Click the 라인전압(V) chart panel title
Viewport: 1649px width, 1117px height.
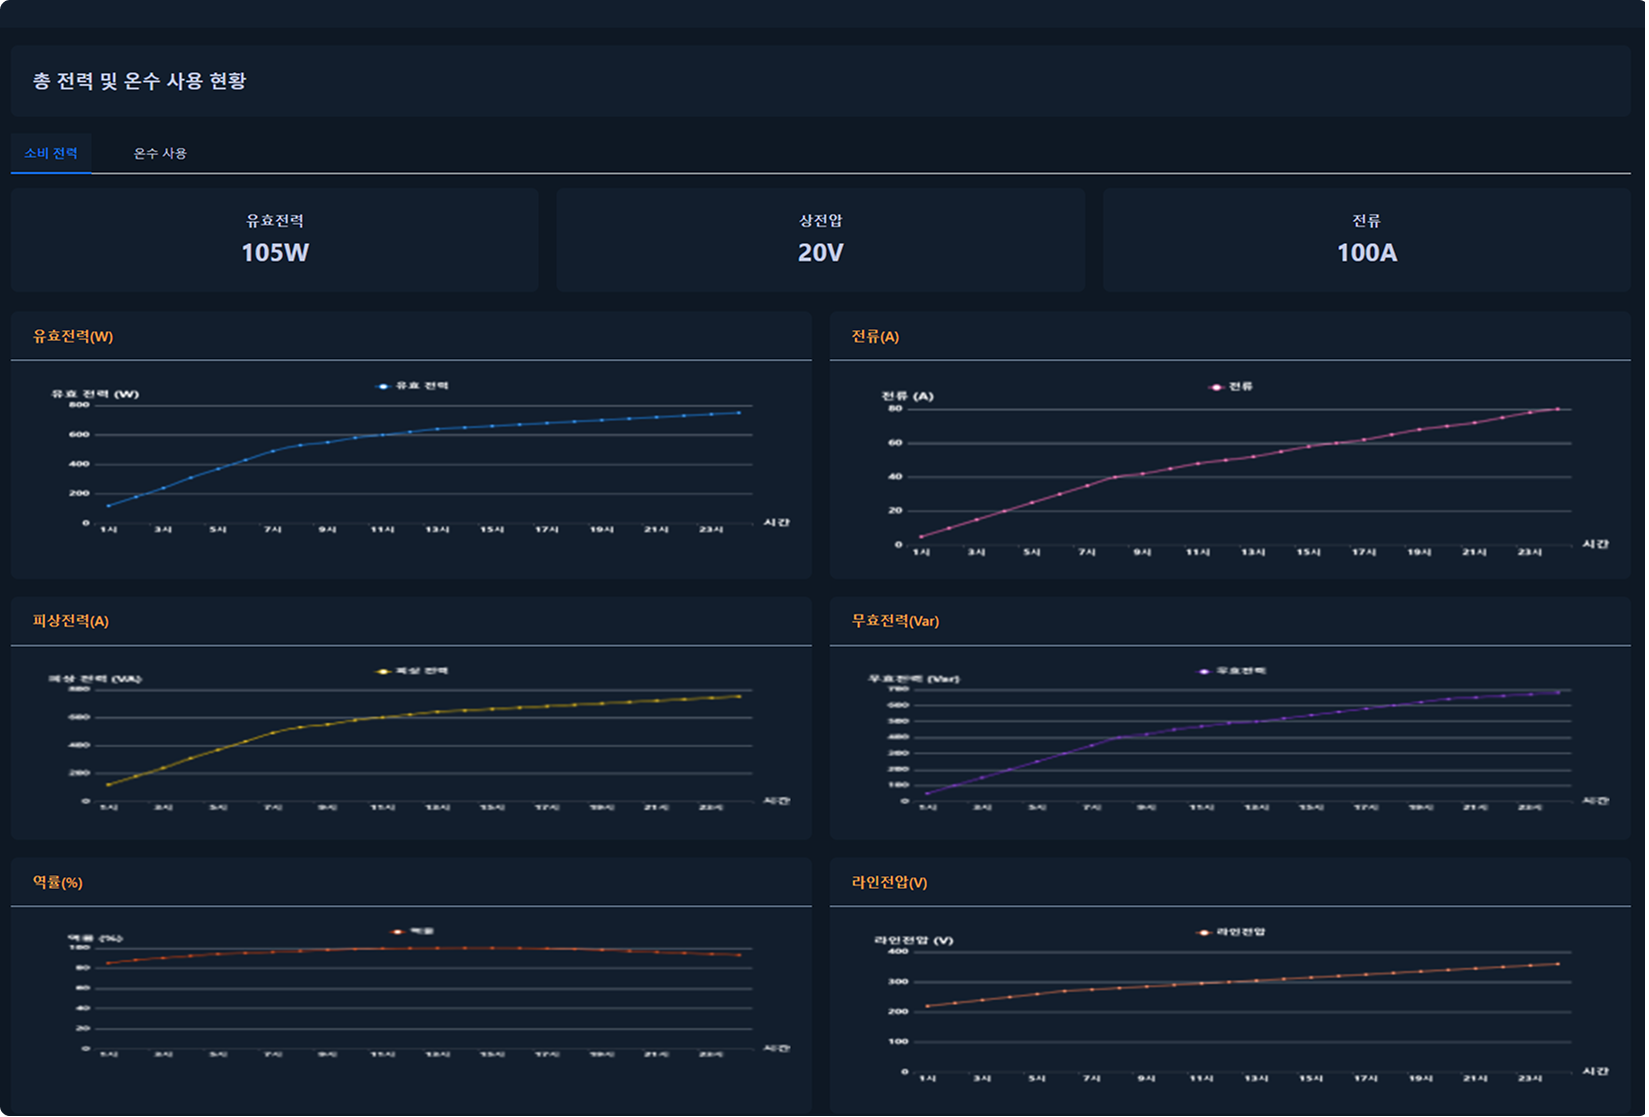(889, 882)
